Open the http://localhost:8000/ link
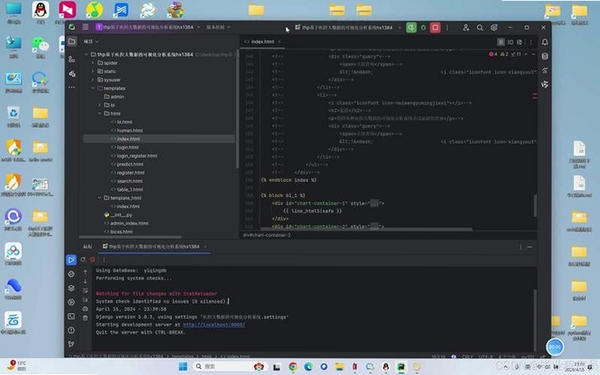The height and width of the screenshot is (375, 600). tap(214, 324)
